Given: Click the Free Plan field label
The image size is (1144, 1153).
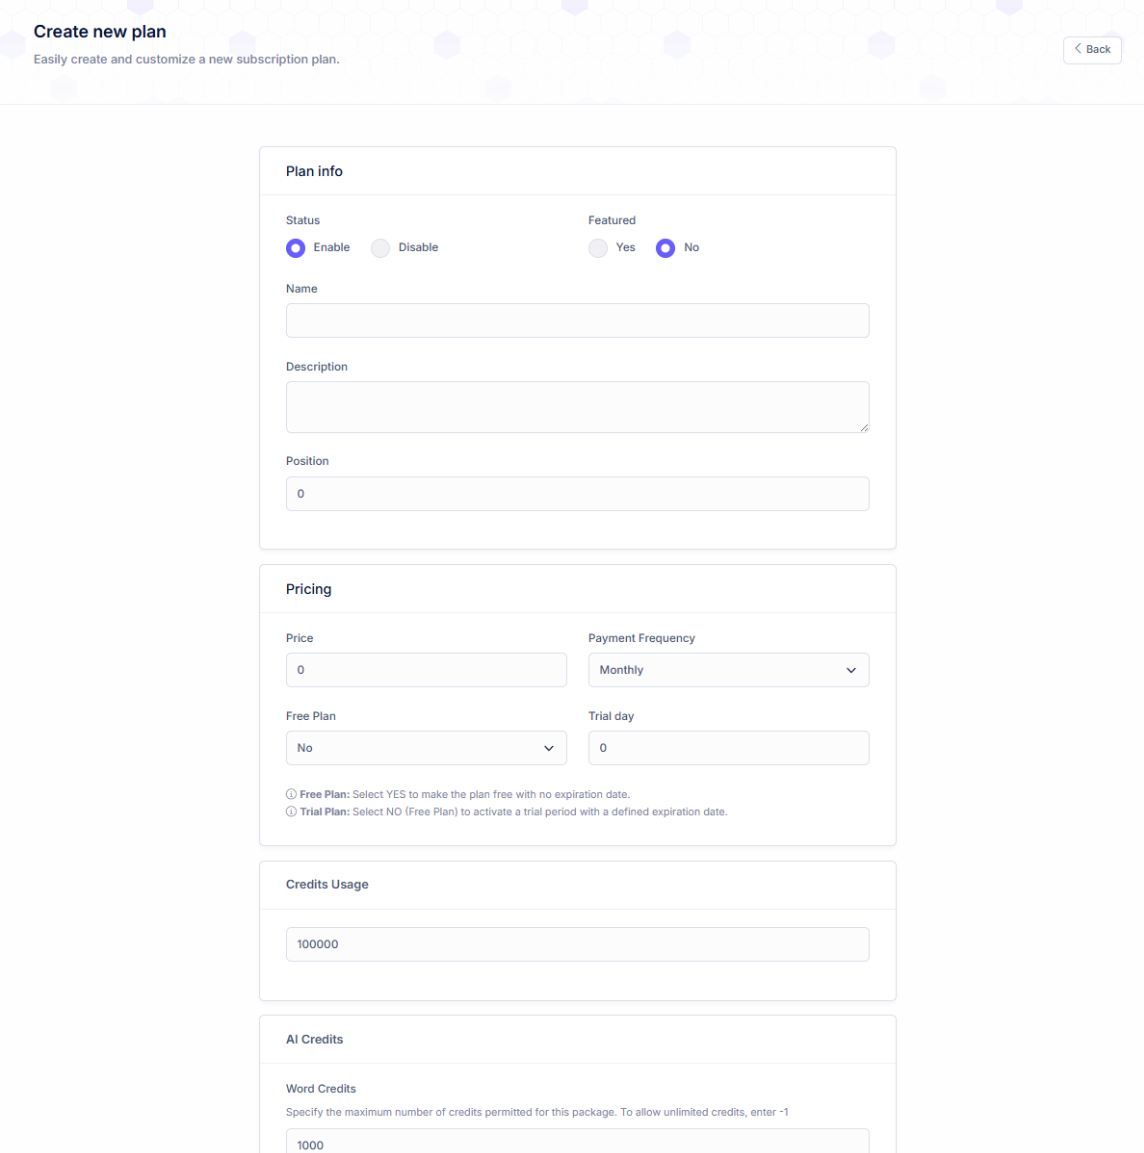Looking at the screenshot, I should (311, 716).
